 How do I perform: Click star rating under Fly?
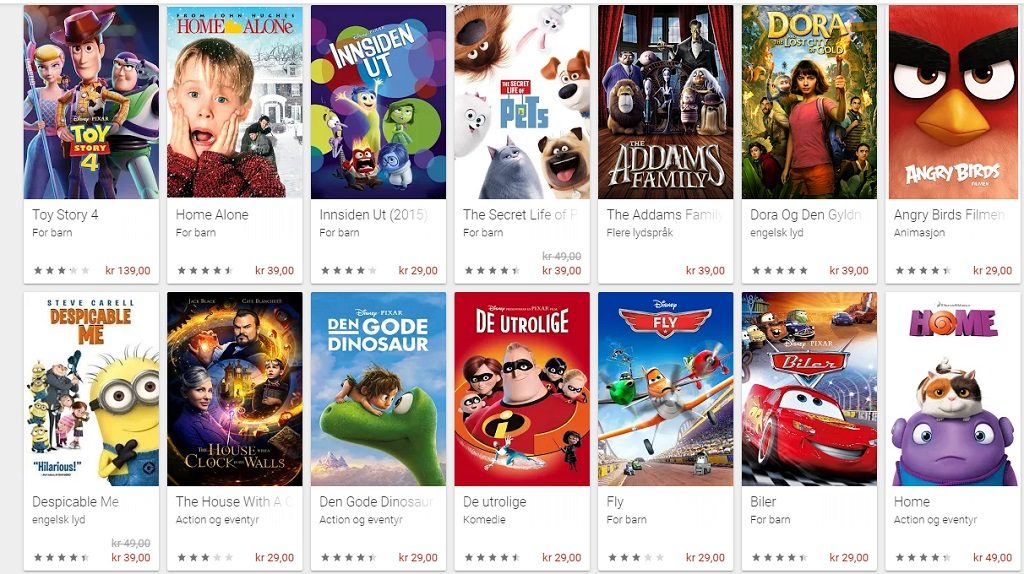point(636,558)
